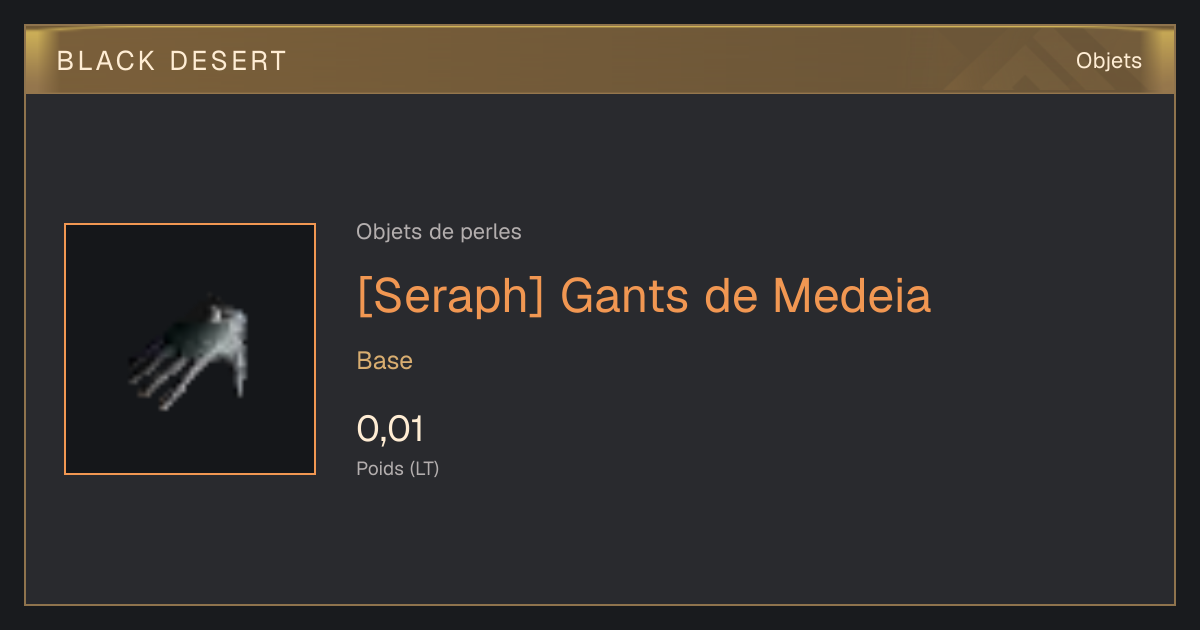
Task: Open the Objets section link
Action: [x=1108, y=61]
